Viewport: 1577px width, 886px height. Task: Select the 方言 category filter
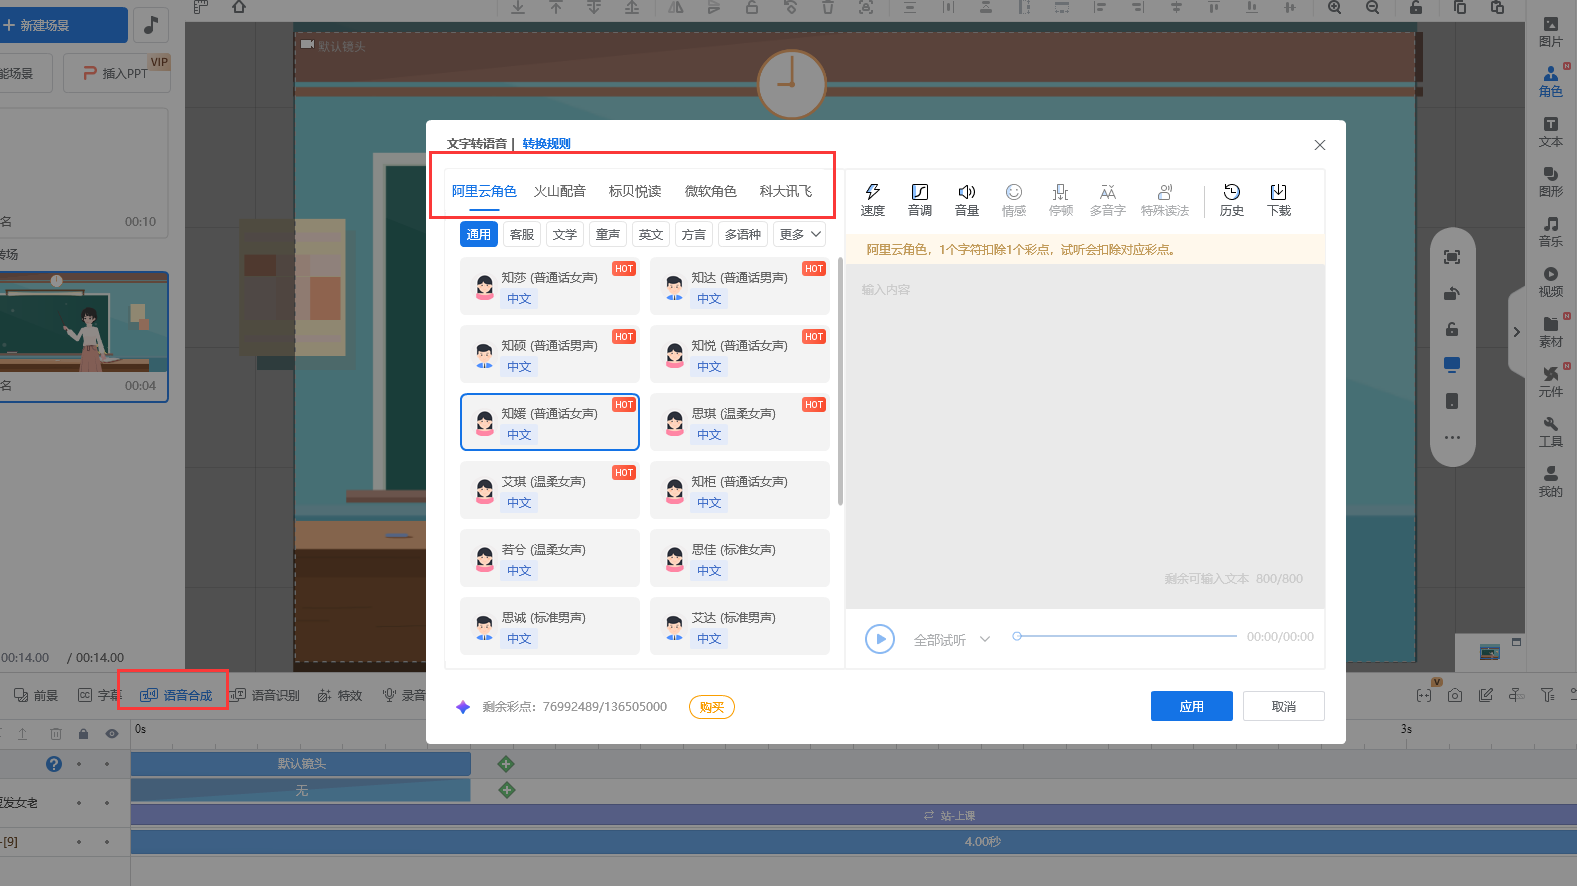(x=694, y=234)
